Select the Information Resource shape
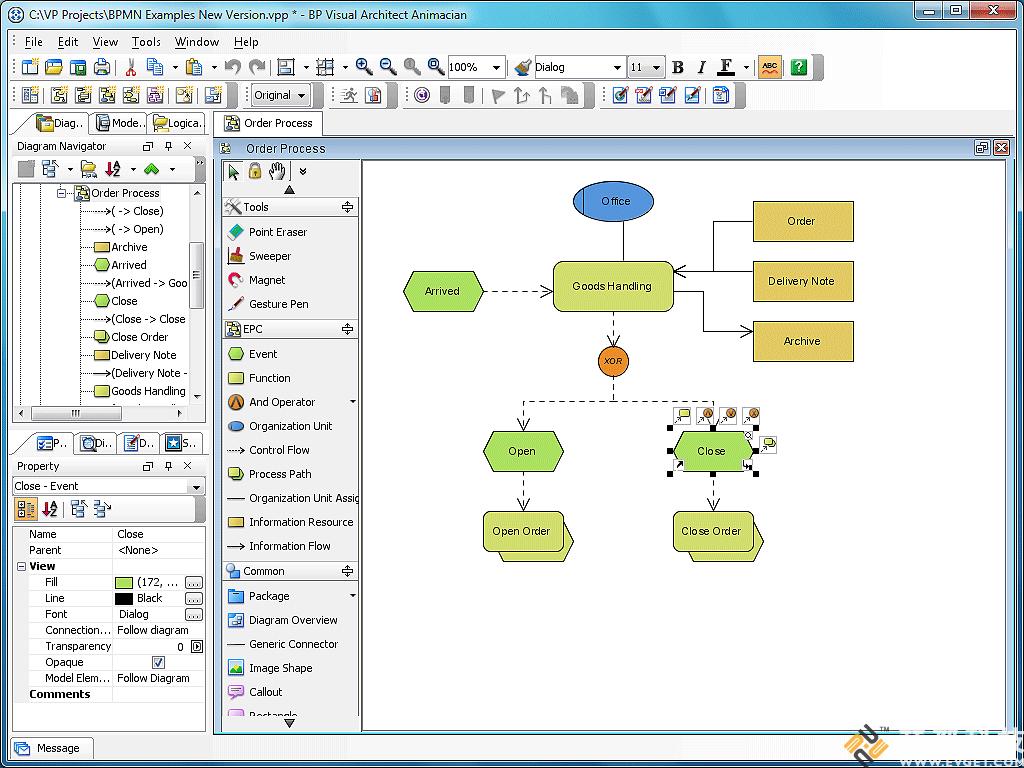Screen dimensions: 1024x768 tap(290, 522)
